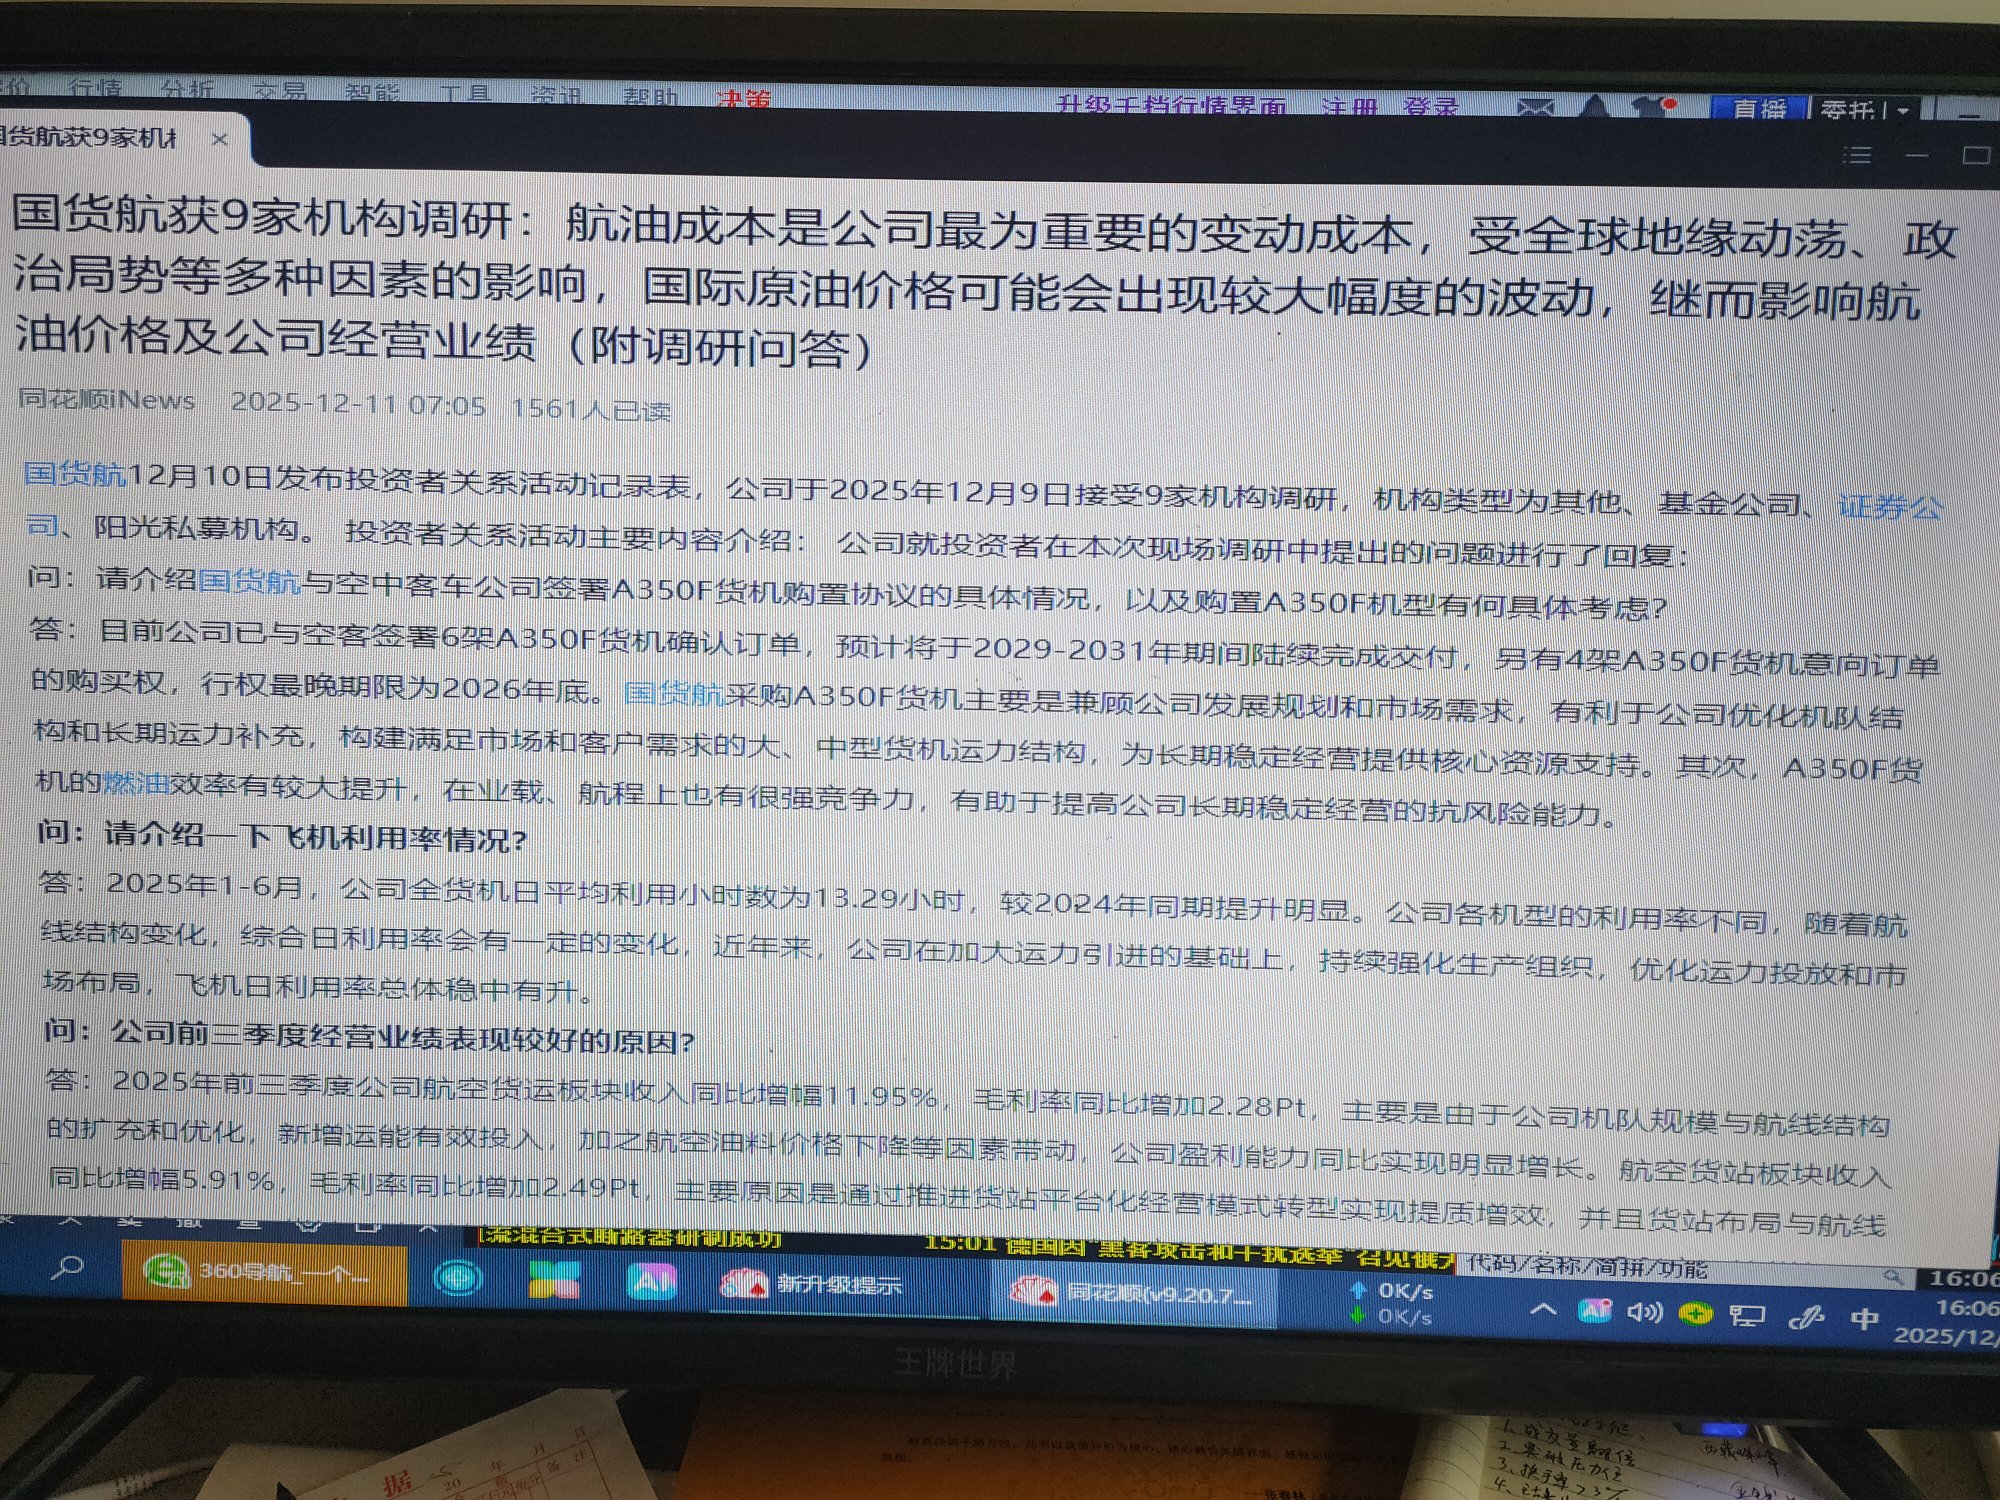Click the network monitor tray icon

click(1746, 1315)
